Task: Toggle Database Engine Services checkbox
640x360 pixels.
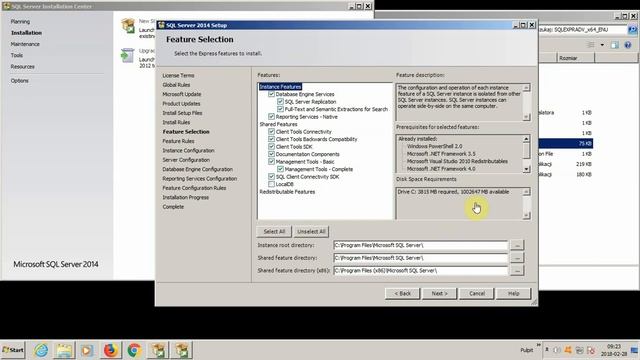Action: click(271, 94)
